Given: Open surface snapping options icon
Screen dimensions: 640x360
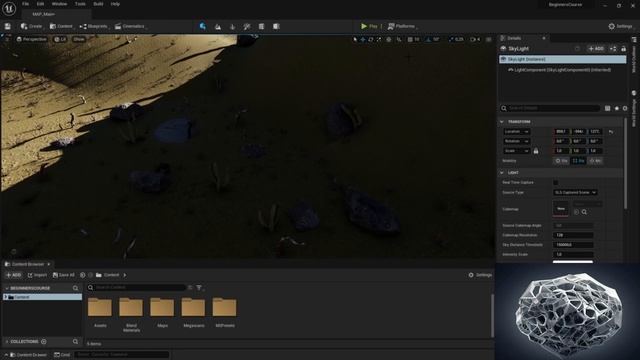Looking at the screenshot, I should tap(399, 40).
